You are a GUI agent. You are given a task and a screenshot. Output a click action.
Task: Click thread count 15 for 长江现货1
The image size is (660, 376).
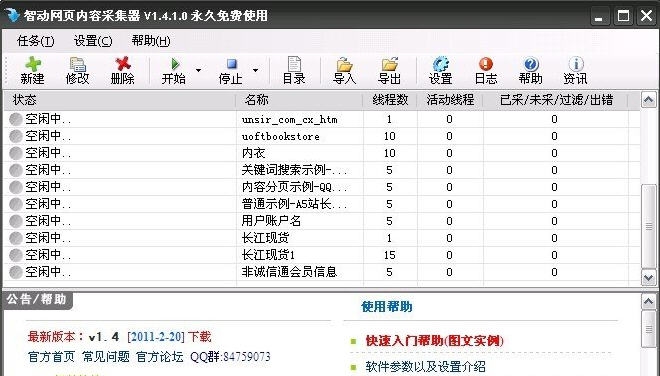tap(389, 255)
